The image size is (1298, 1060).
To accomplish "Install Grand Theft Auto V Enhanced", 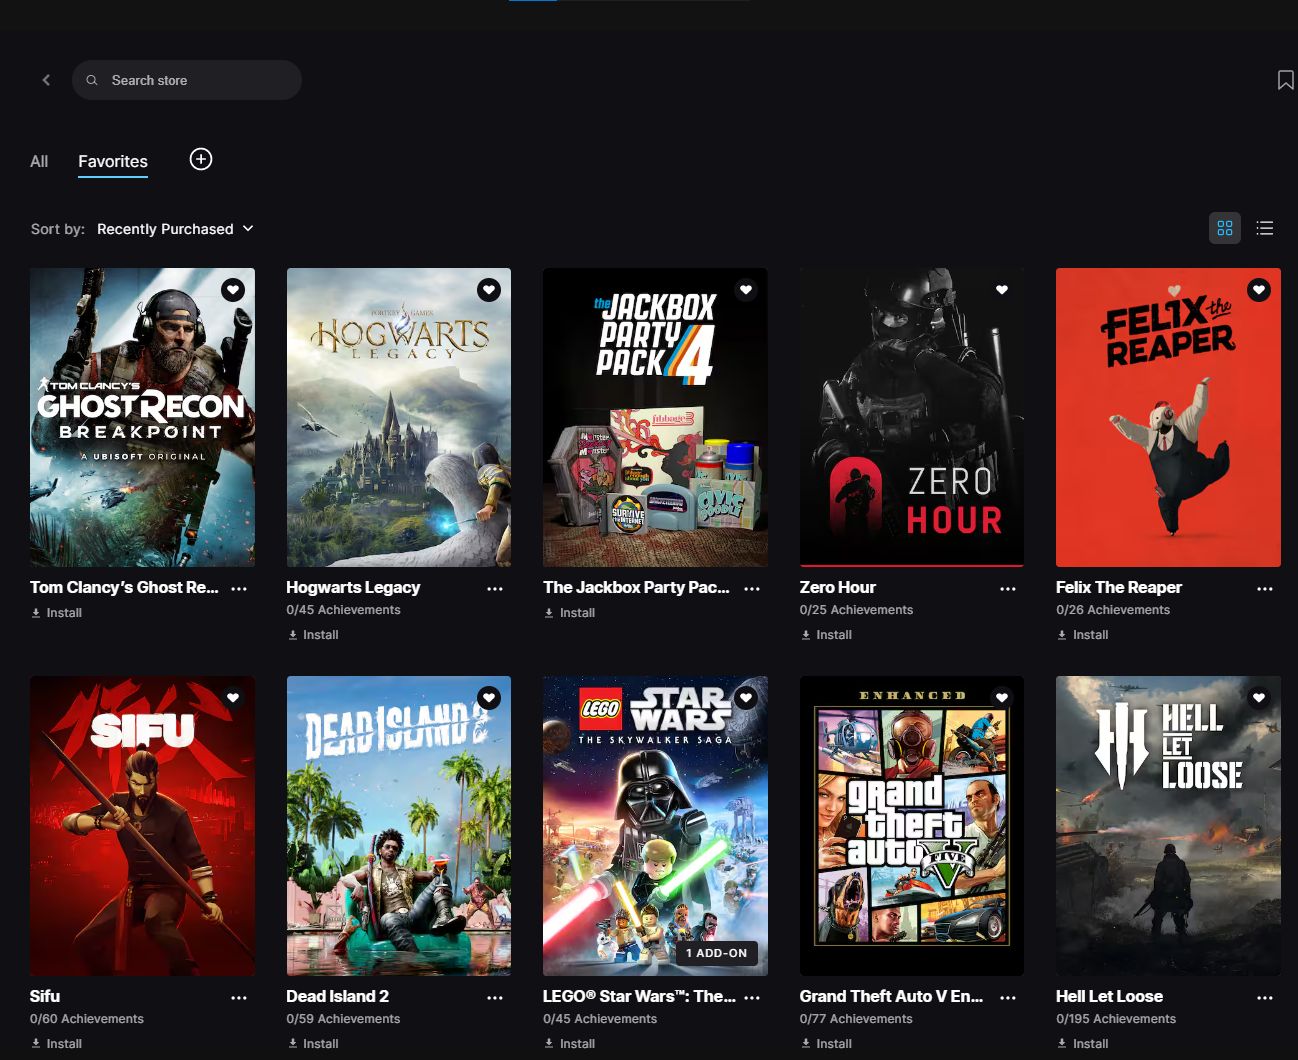I will pos(826,1044).
